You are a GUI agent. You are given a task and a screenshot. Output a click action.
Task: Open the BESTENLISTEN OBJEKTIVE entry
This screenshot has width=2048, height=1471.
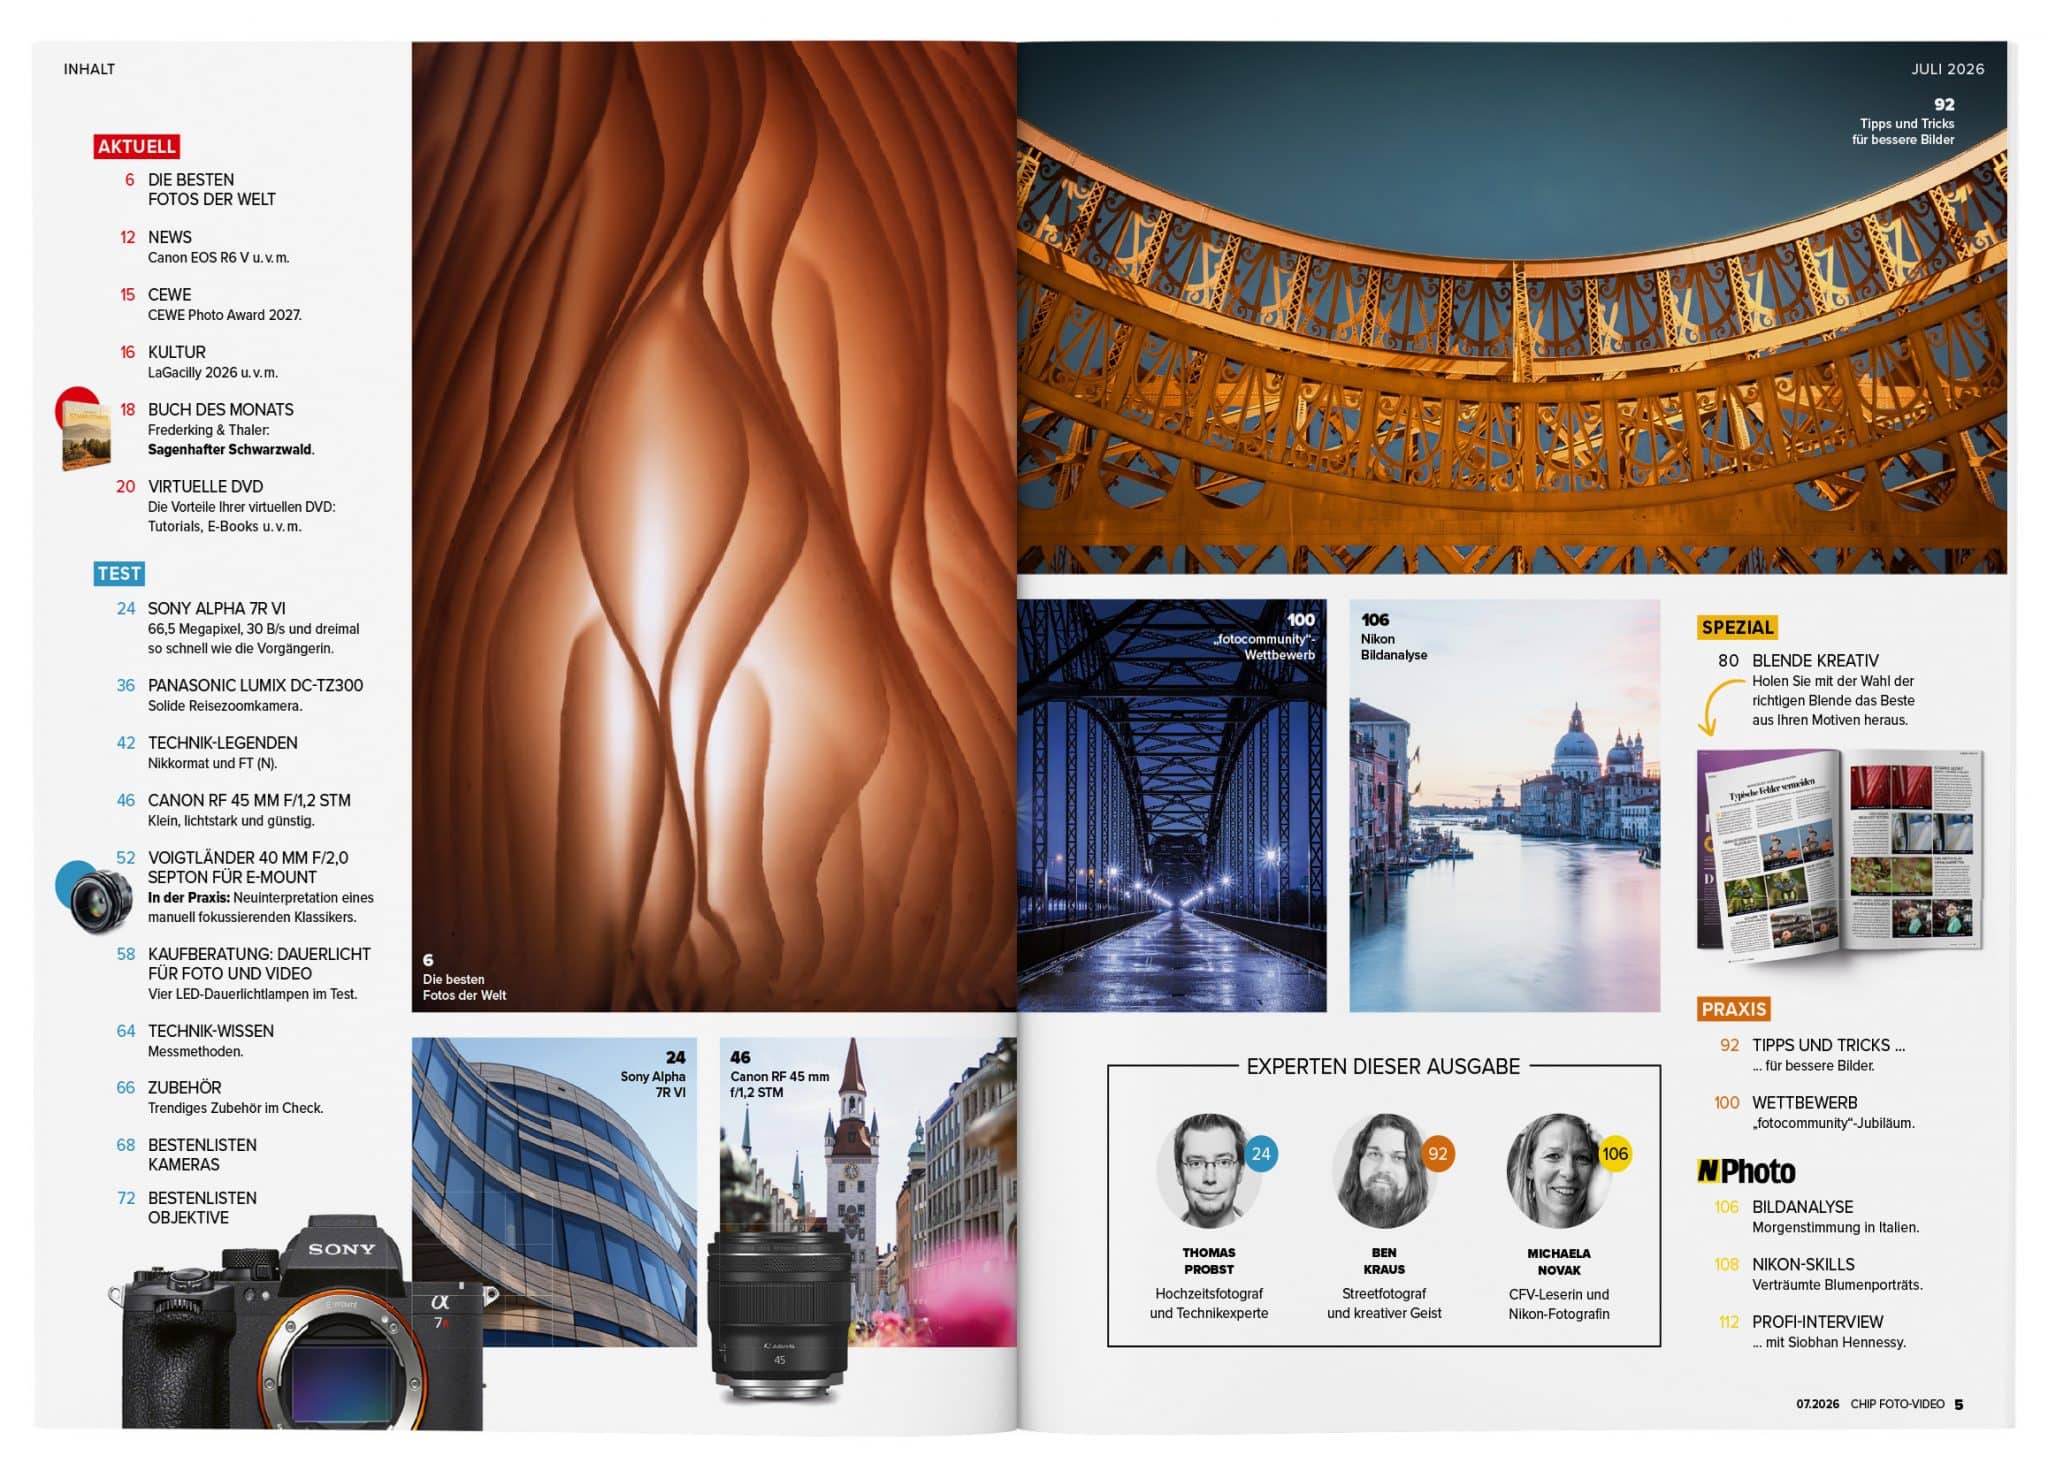coord(202,1208)
